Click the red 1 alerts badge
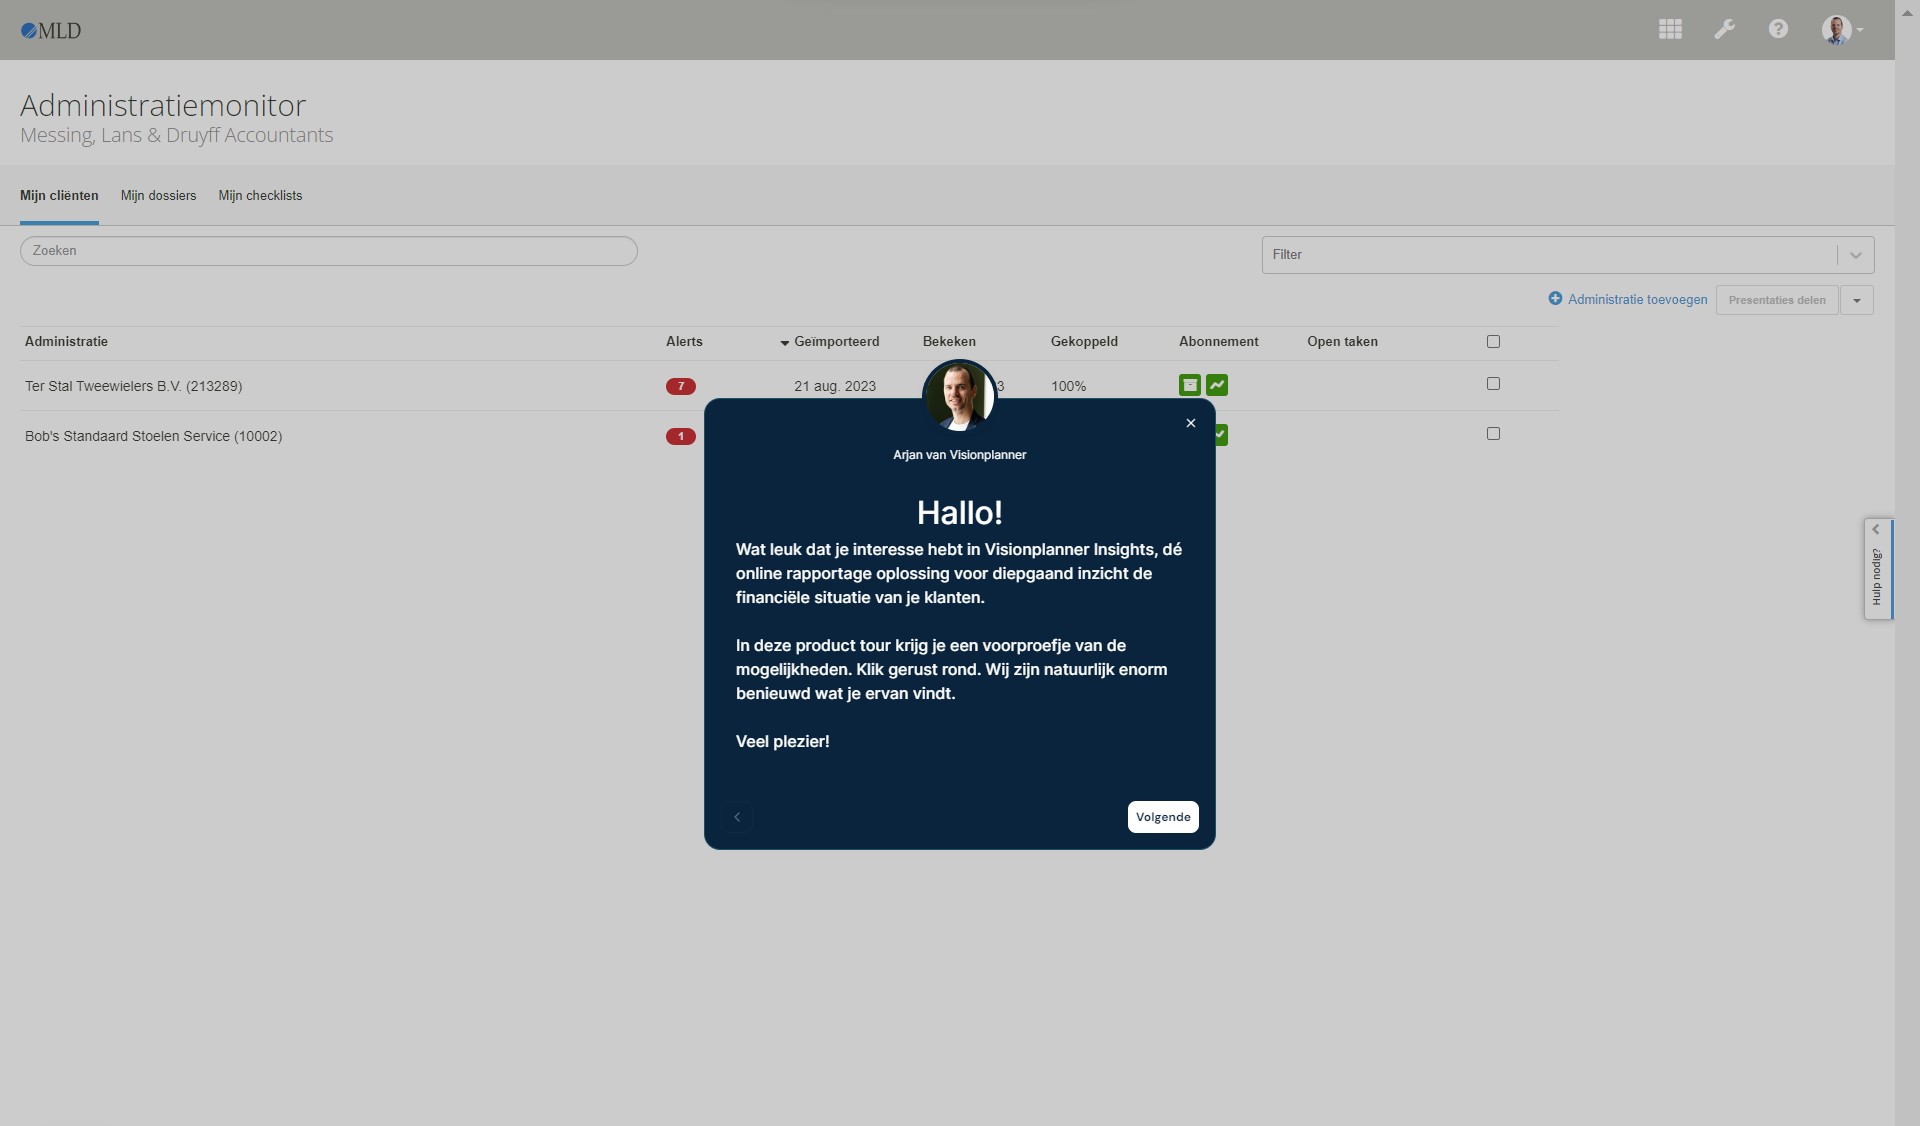Screen dimensions: 1920x1126 (x=681, y=436)
